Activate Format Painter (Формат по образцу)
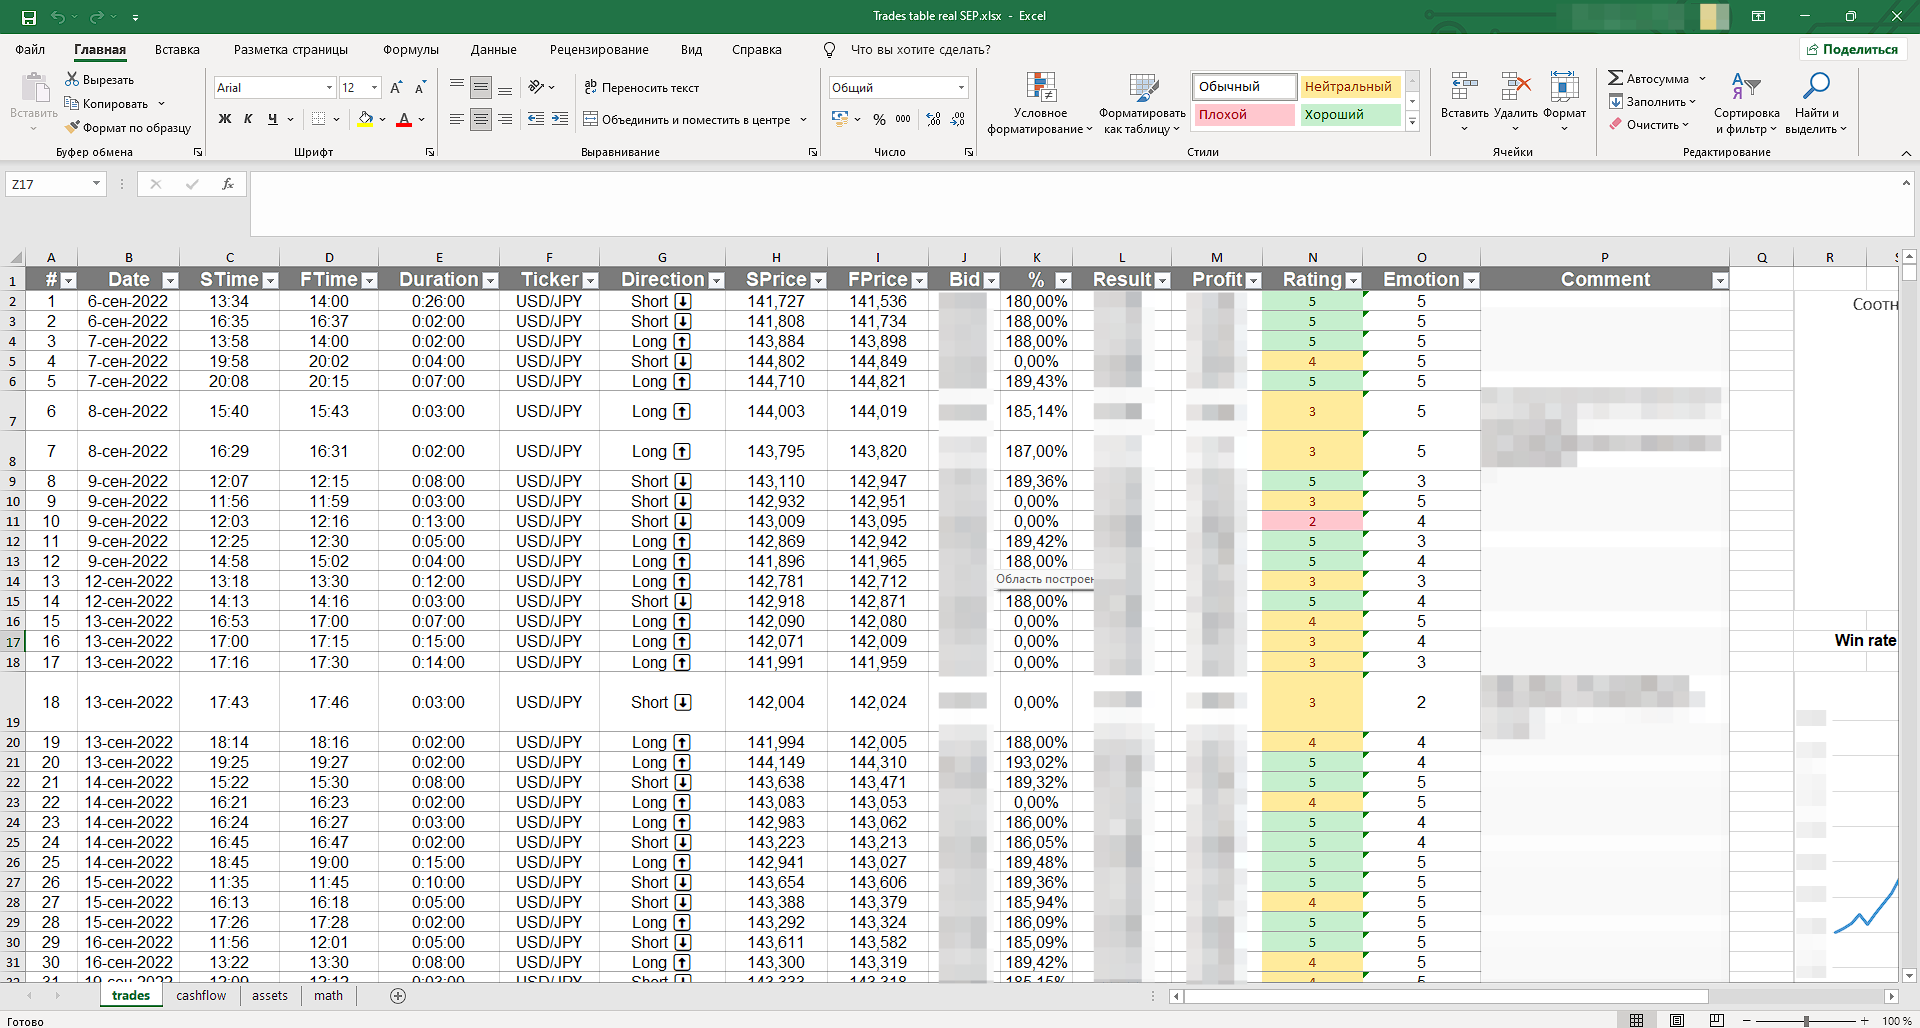Viewport: 1920px width, 1028px height. click(128, 128)
